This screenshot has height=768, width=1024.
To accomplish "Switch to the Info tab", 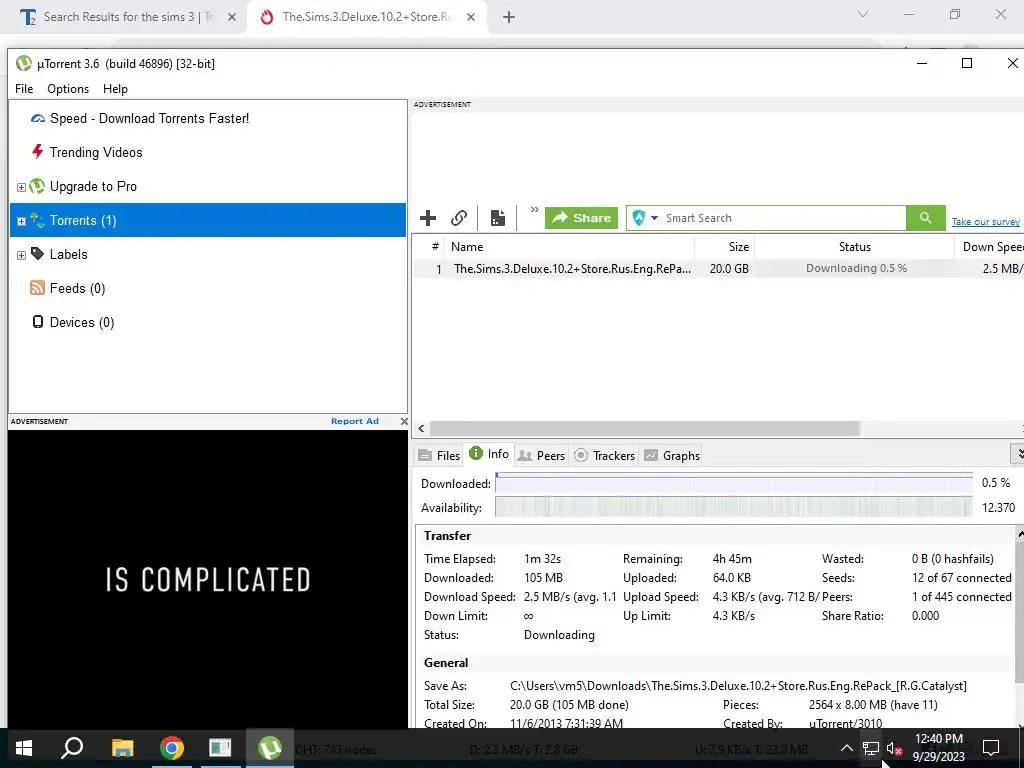I will pos(488,454).
